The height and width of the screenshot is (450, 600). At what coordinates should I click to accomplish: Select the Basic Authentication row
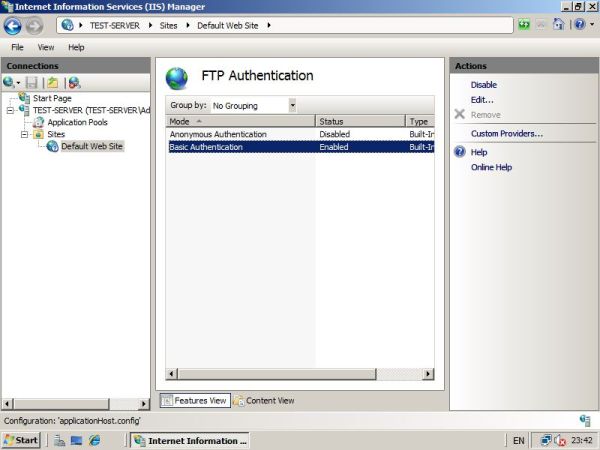coord(301,147)
